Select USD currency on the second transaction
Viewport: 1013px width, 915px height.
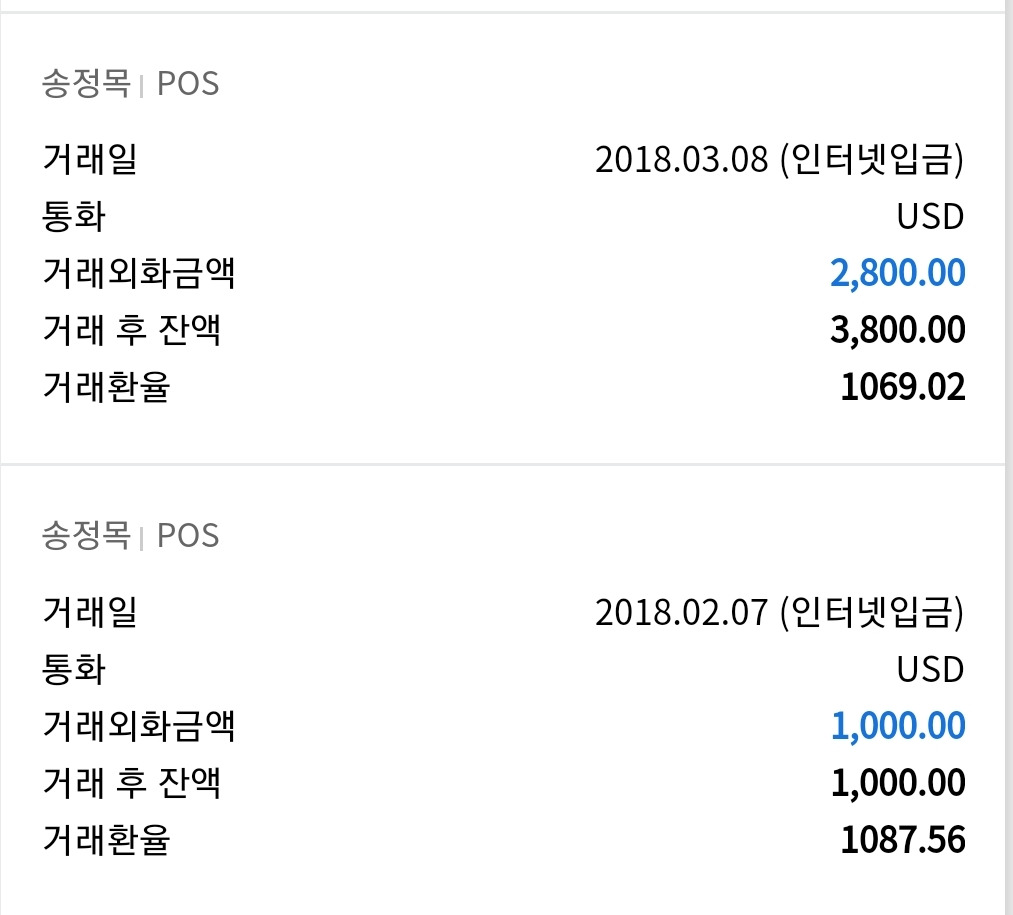pyautogui.click(x=930, y=669)
